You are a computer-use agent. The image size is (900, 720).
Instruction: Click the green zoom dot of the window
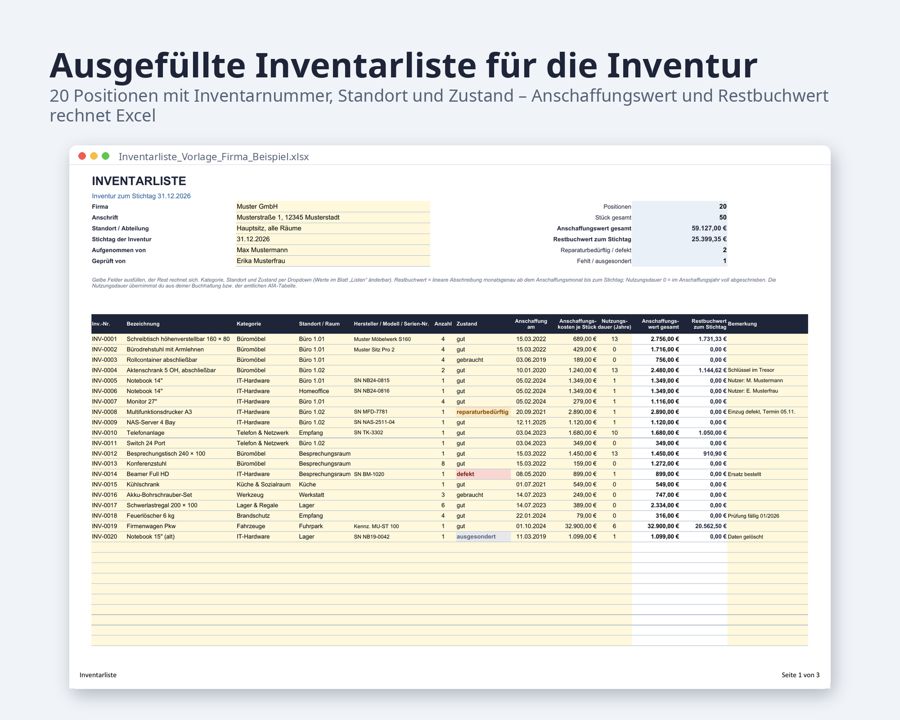point(106,156)
